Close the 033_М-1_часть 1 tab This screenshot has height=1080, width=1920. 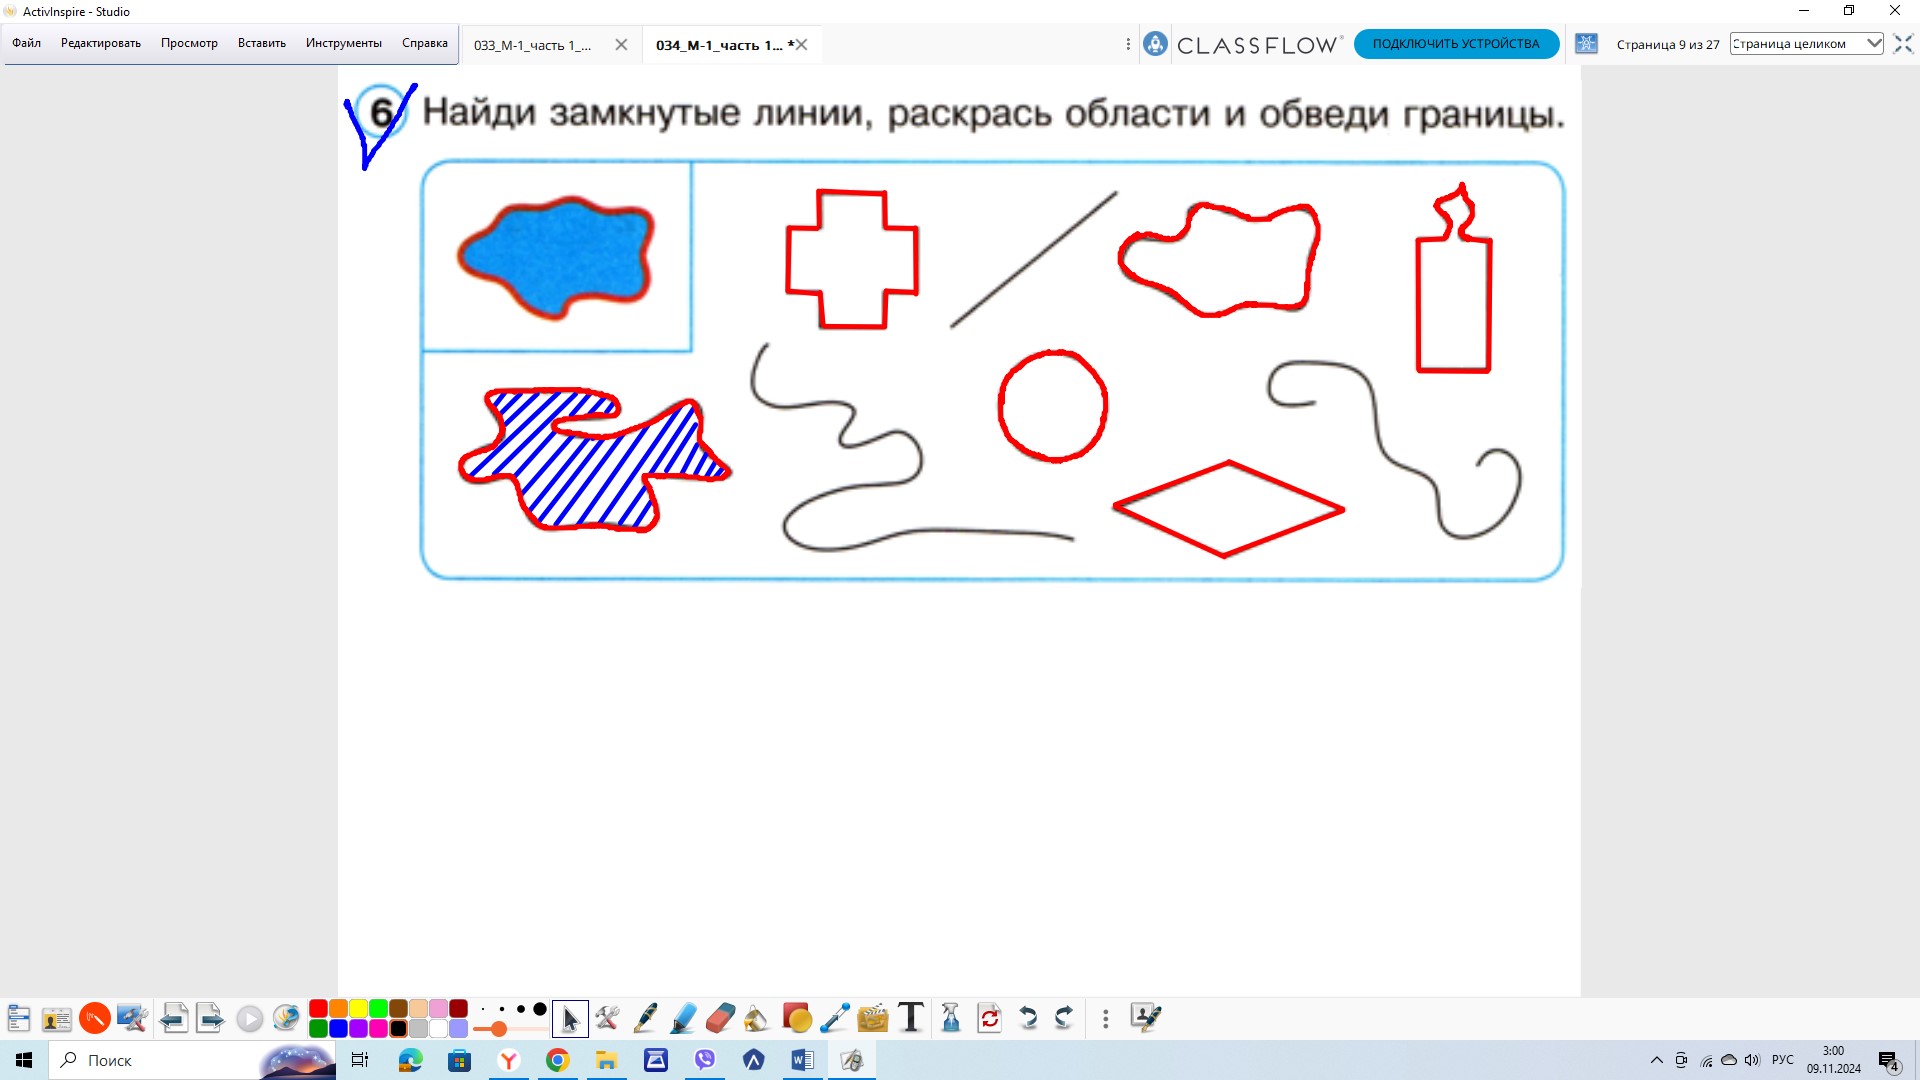[621, 45]
